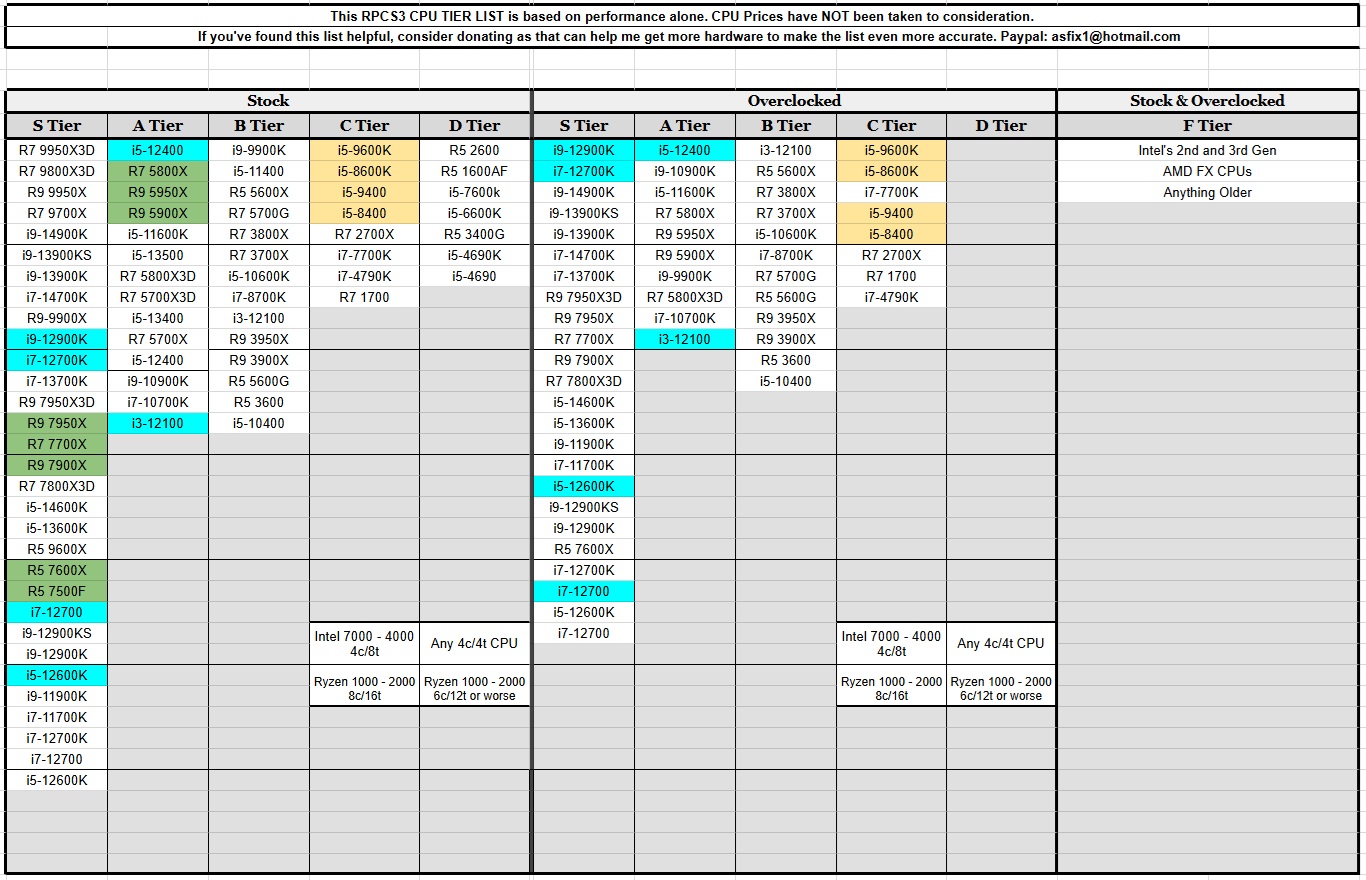Click the cyan i7-12700 cell under Stock
The height and width of the screenshot is (880, 1366).
click(x=57, y=612)
